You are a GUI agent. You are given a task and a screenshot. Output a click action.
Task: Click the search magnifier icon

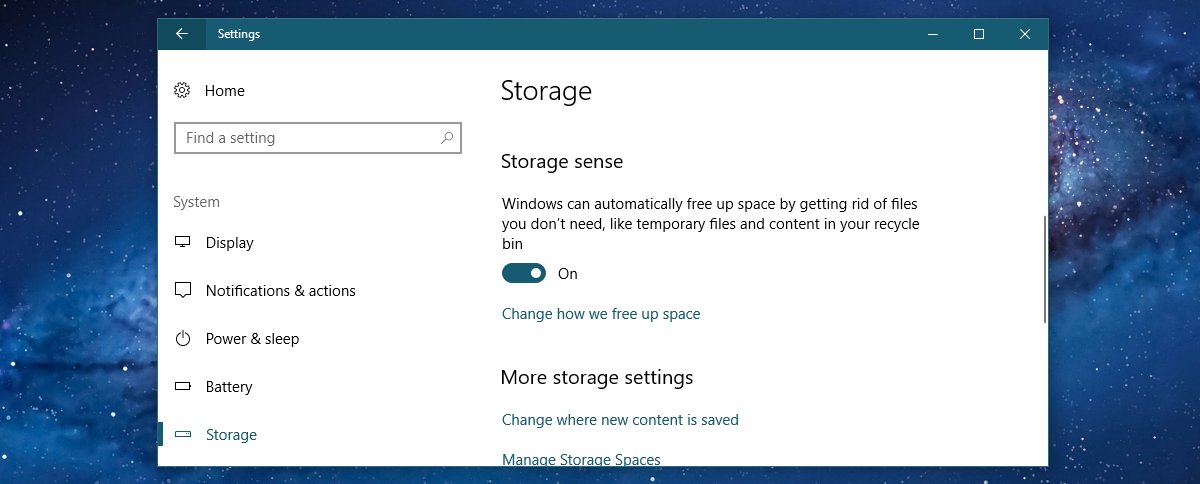[446, 138]
